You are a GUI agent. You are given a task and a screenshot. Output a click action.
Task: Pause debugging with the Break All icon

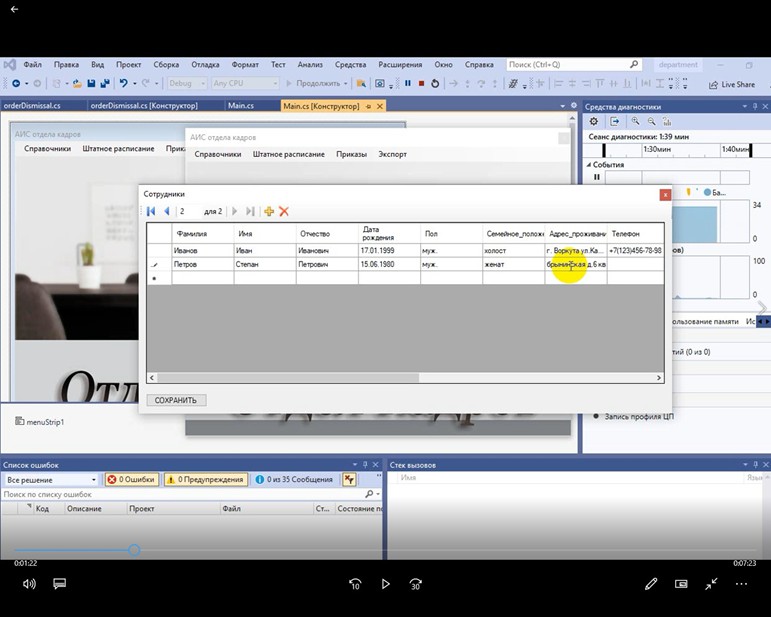pos(408,84)
